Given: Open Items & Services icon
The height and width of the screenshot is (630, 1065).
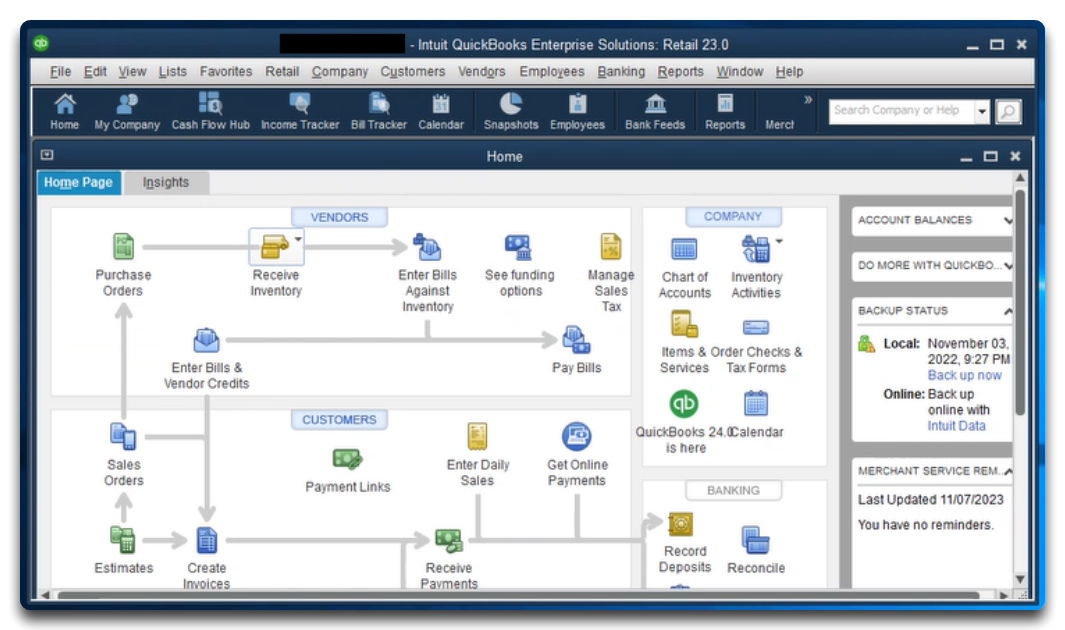Looking at the screenshot, I should [684, 325].
